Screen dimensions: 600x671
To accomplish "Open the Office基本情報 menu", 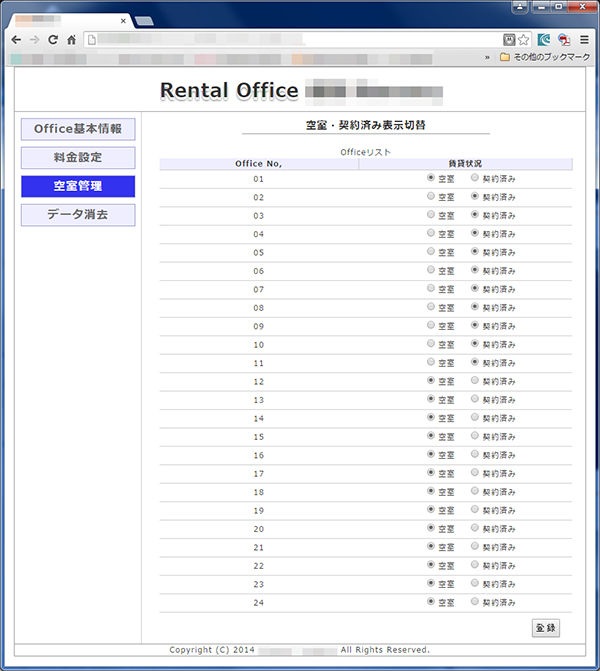I will 78,129.
